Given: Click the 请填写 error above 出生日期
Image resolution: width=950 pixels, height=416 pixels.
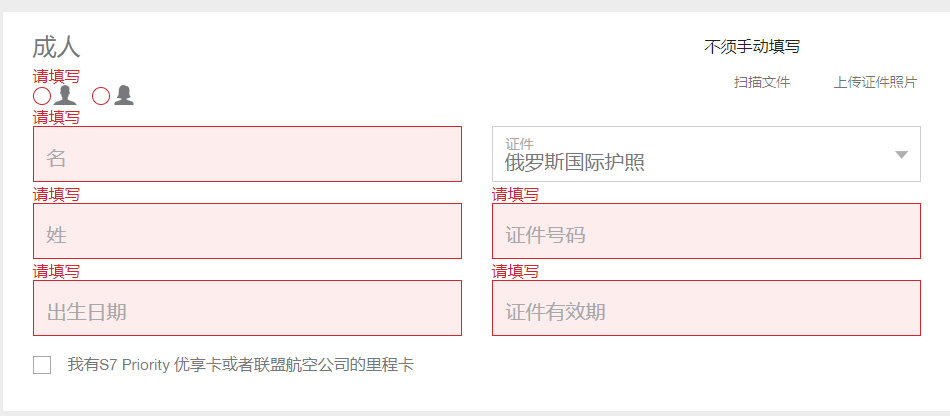Looking at the screenshot, I should click(56, 271).
